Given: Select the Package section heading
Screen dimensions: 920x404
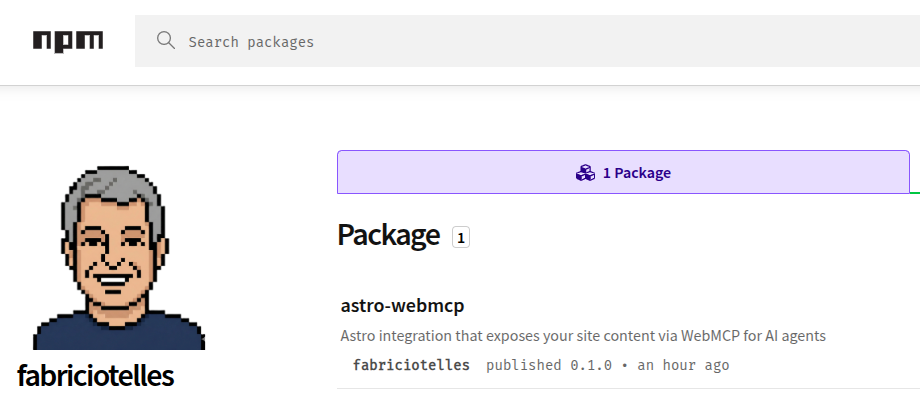Looking at the screenshot, I should 389,235.
